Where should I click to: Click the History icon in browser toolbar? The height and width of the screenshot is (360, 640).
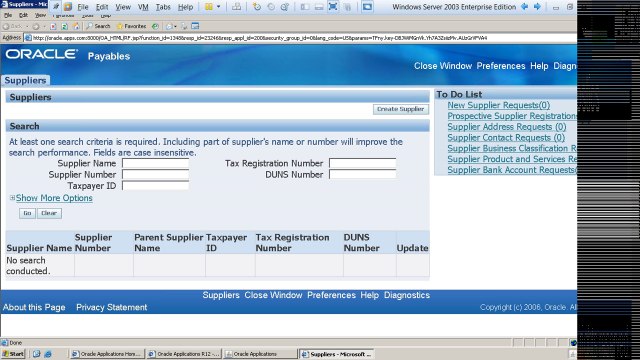pyautogui.click(x=155, y=26)
